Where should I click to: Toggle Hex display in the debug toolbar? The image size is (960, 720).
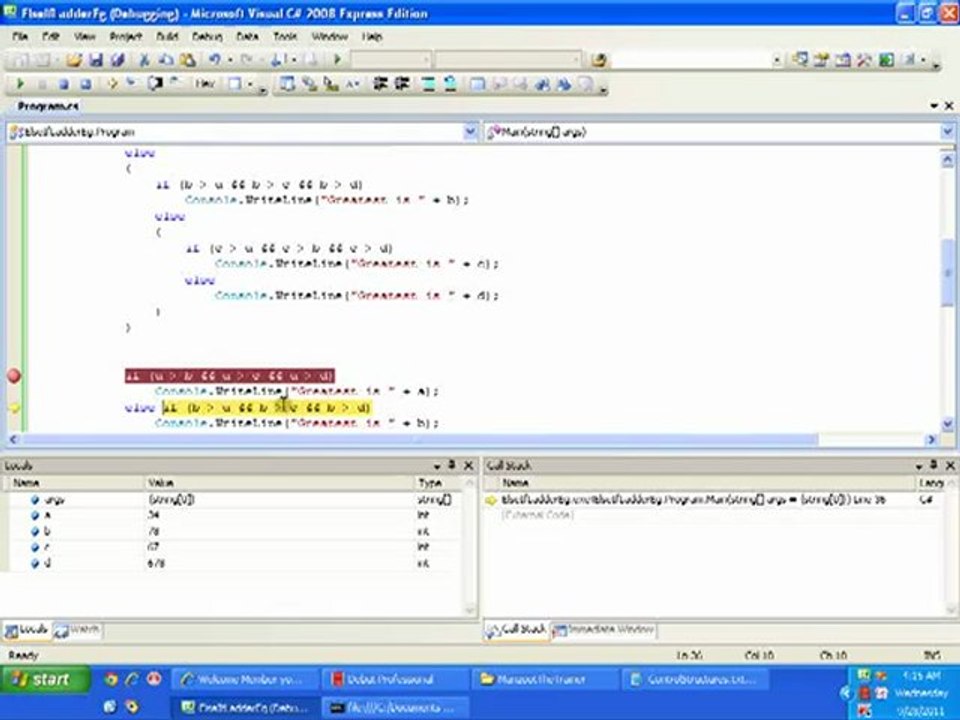click(204, 84)
